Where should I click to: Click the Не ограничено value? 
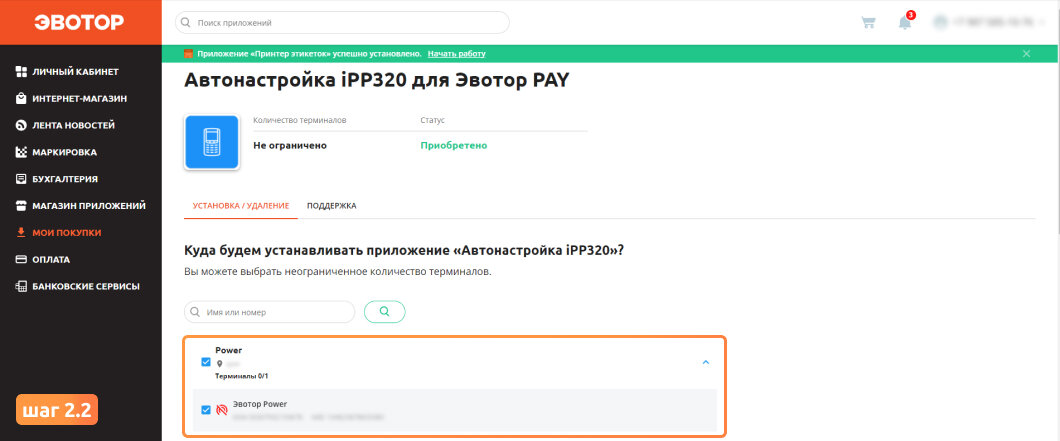pyautogui.click(x=290, y=145)
